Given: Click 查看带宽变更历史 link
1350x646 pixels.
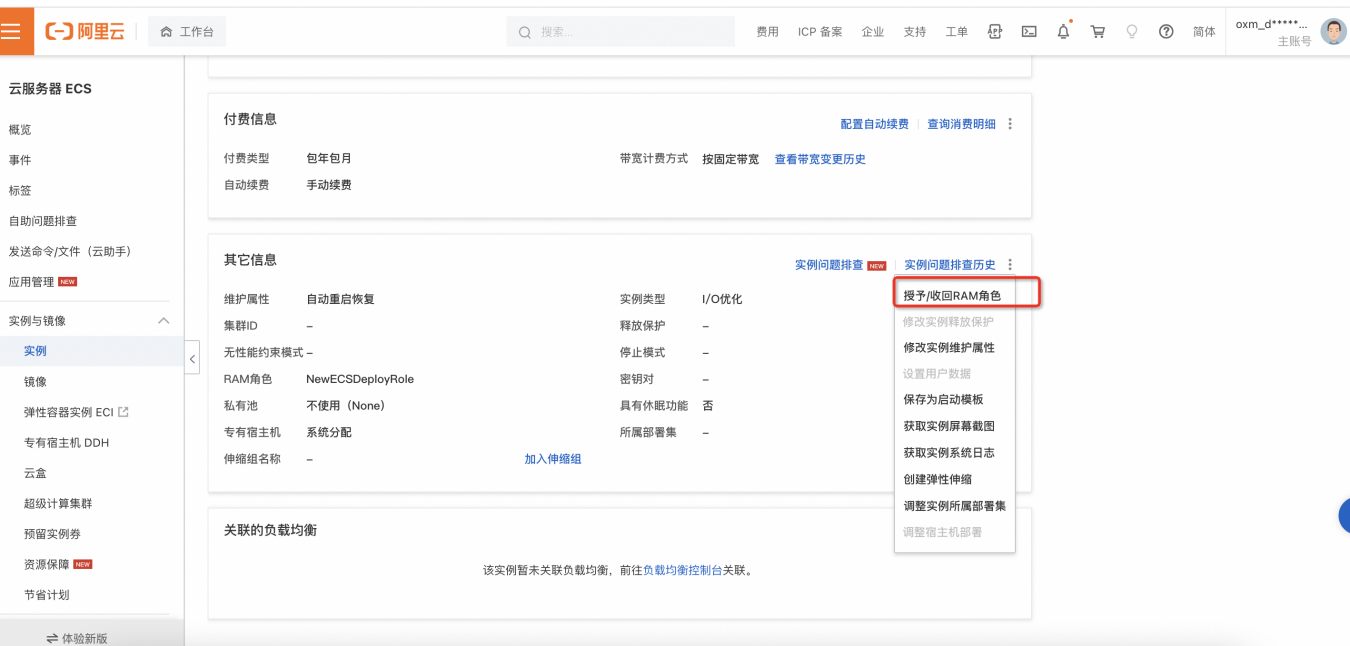Looking at the screenshot, I should click(x=820, y=159).
